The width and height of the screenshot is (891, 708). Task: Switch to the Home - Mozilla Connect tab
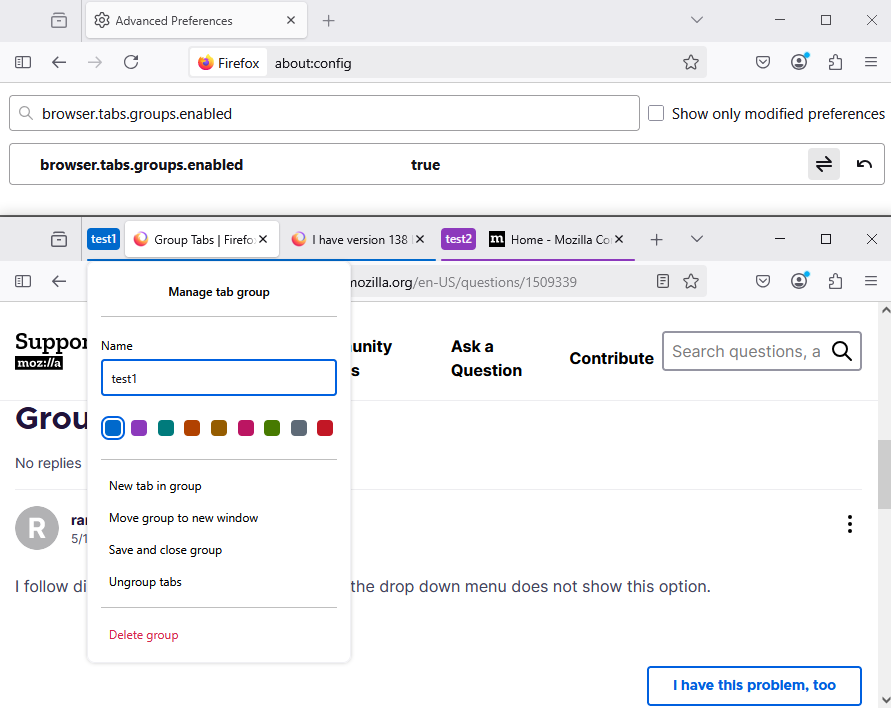point(557,240)
